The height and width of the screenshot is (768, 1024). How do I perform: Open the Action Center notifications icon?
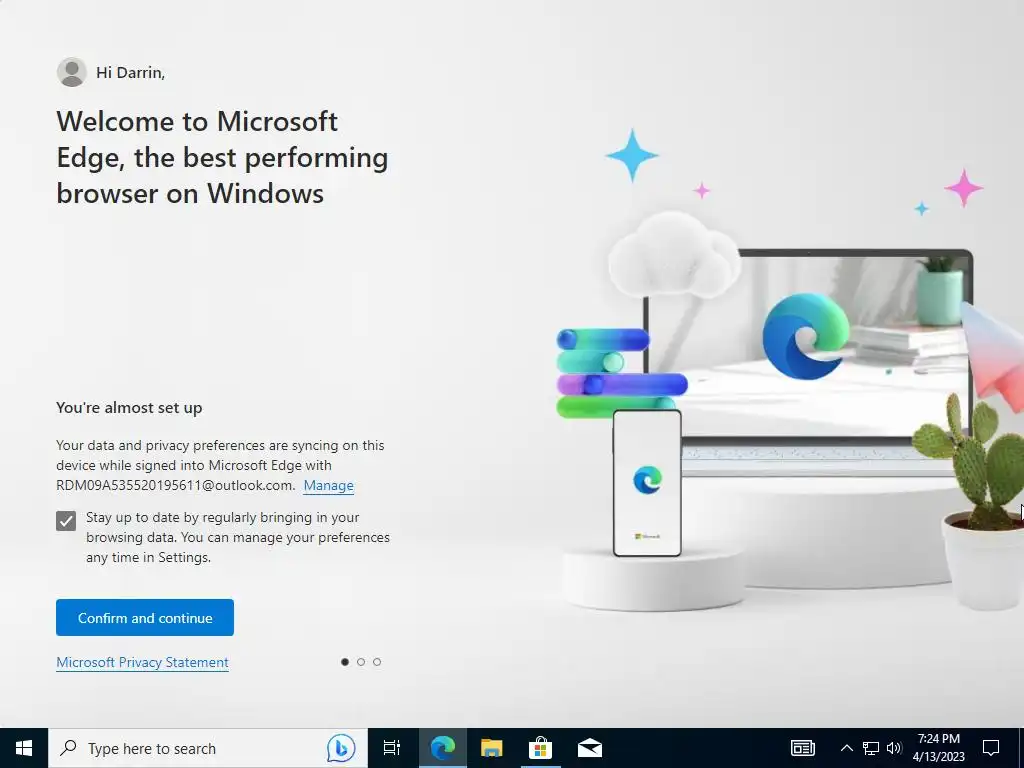(x=991, y=748)
